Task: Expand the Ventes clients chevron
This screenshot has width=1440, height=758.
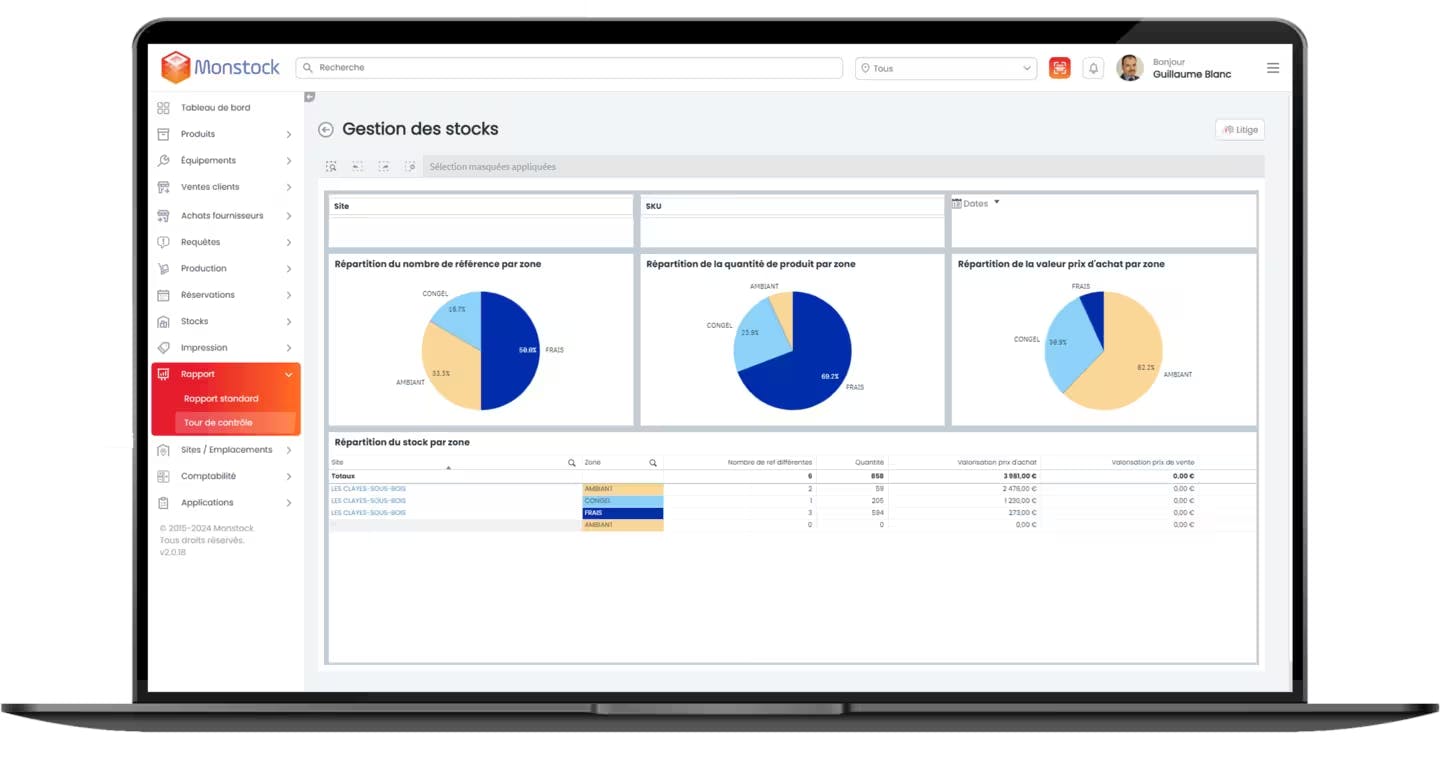Action: pyautogui.click(x=289, y=188)
